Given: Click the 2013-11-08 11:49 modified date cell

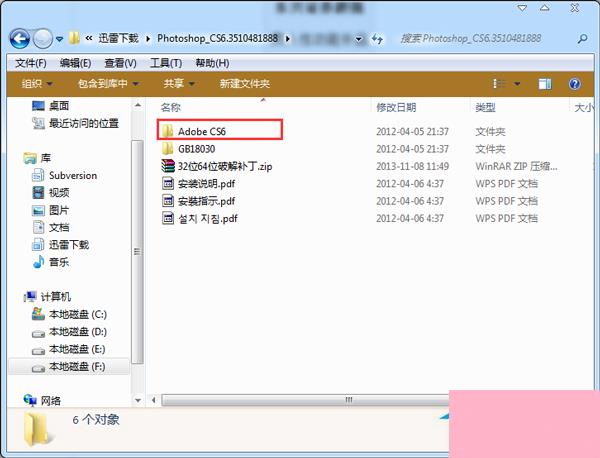Looking at the screenshot, I should point(412,166).
